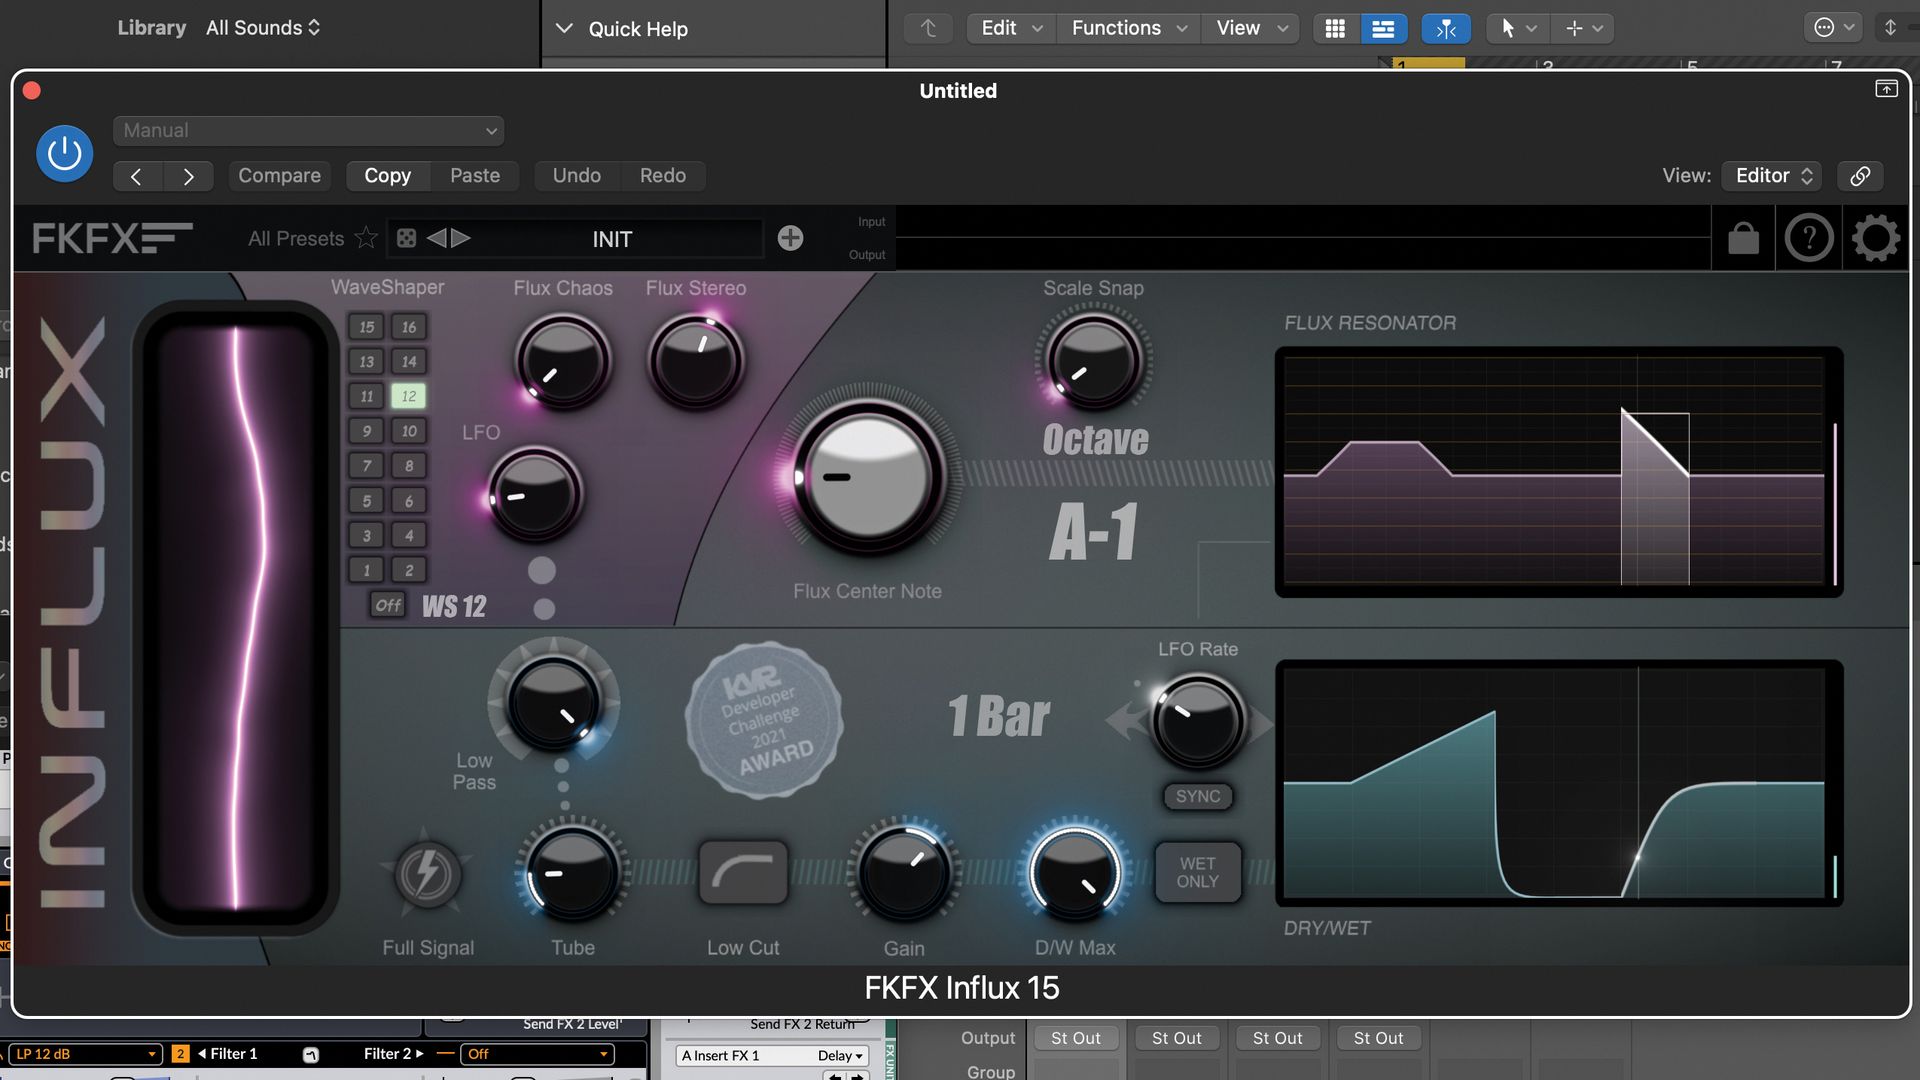
Task: Open plugin settings via the gear icon
Action: click(1876, 238)
